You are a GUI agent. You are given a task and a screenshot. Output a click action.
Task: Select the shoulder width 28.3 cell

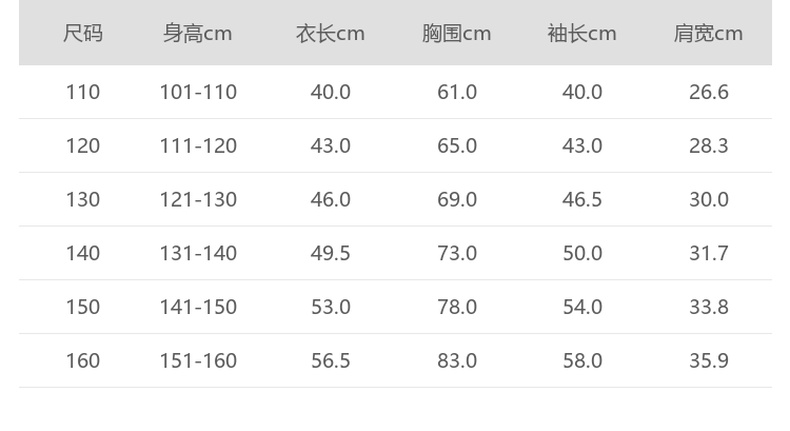tap(708, 146)
